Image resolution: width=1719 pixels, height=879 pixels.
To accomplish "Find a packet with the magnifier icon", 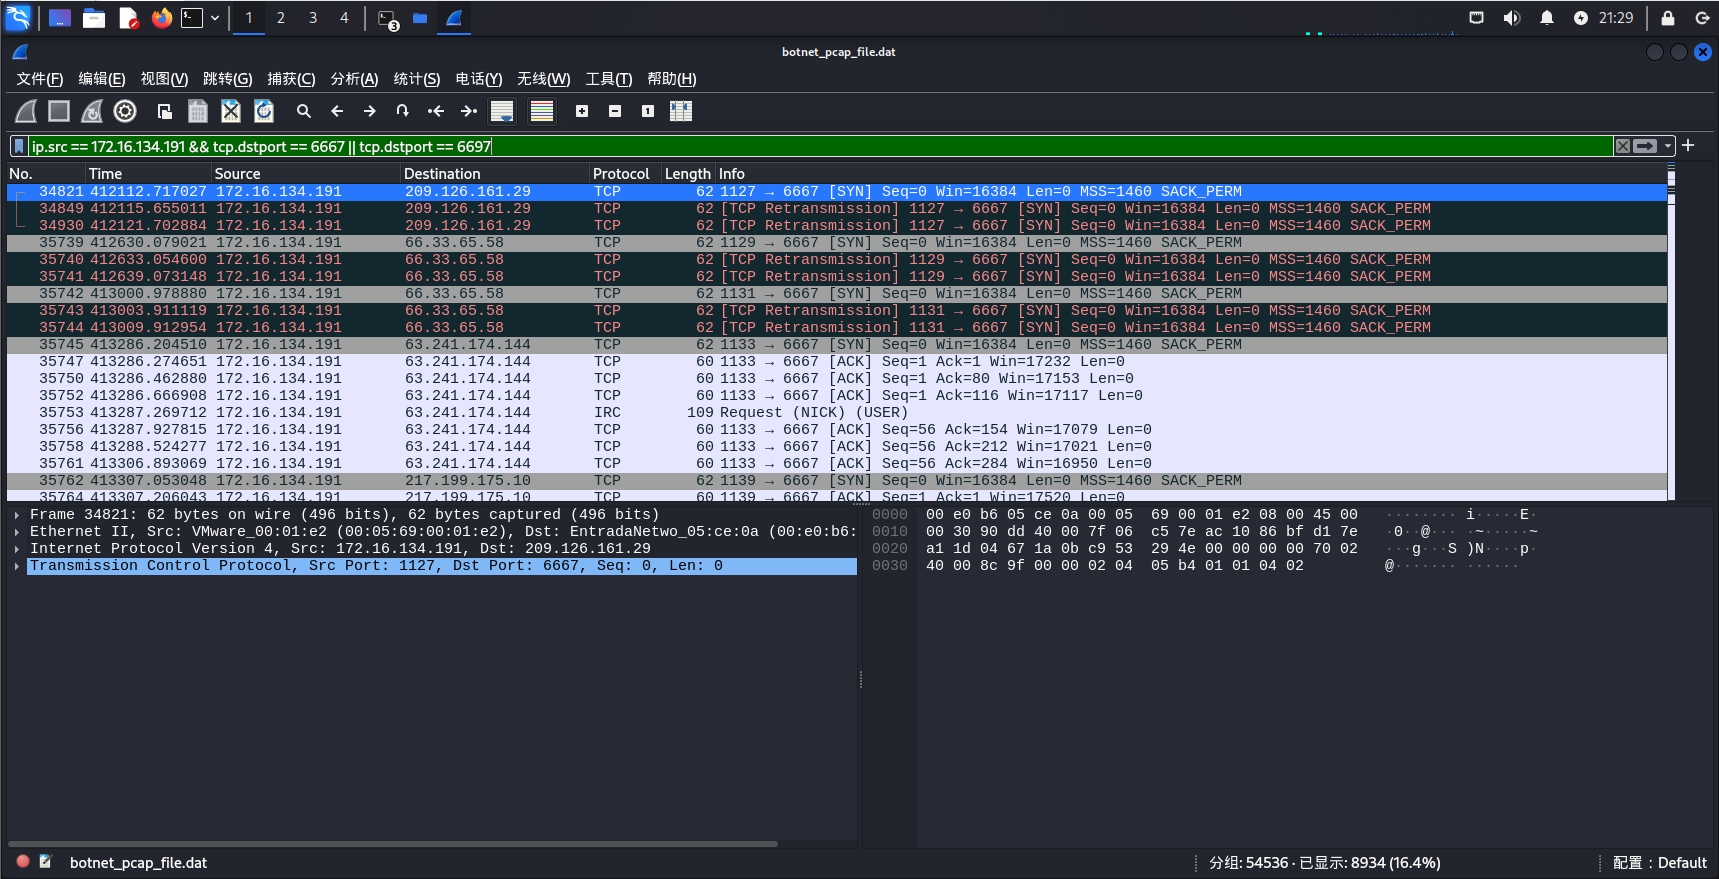I will click(304, 111).
